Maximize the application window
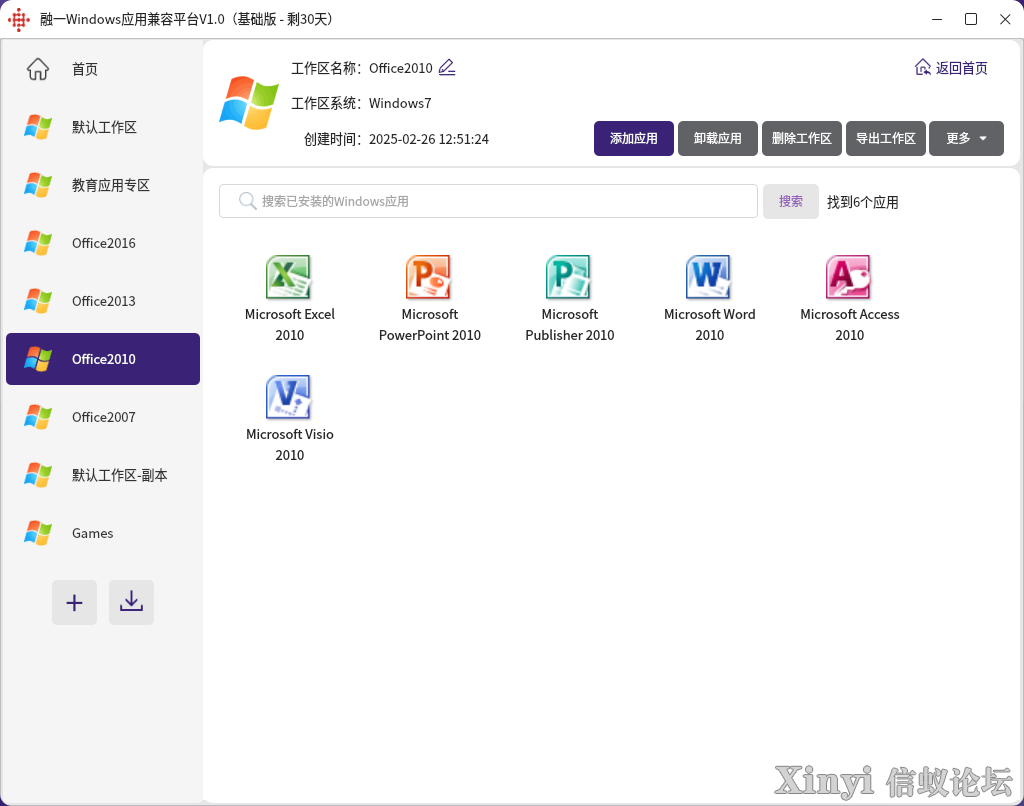The image size is (1024, 806). pyautogui.click(x=971, y=20)
